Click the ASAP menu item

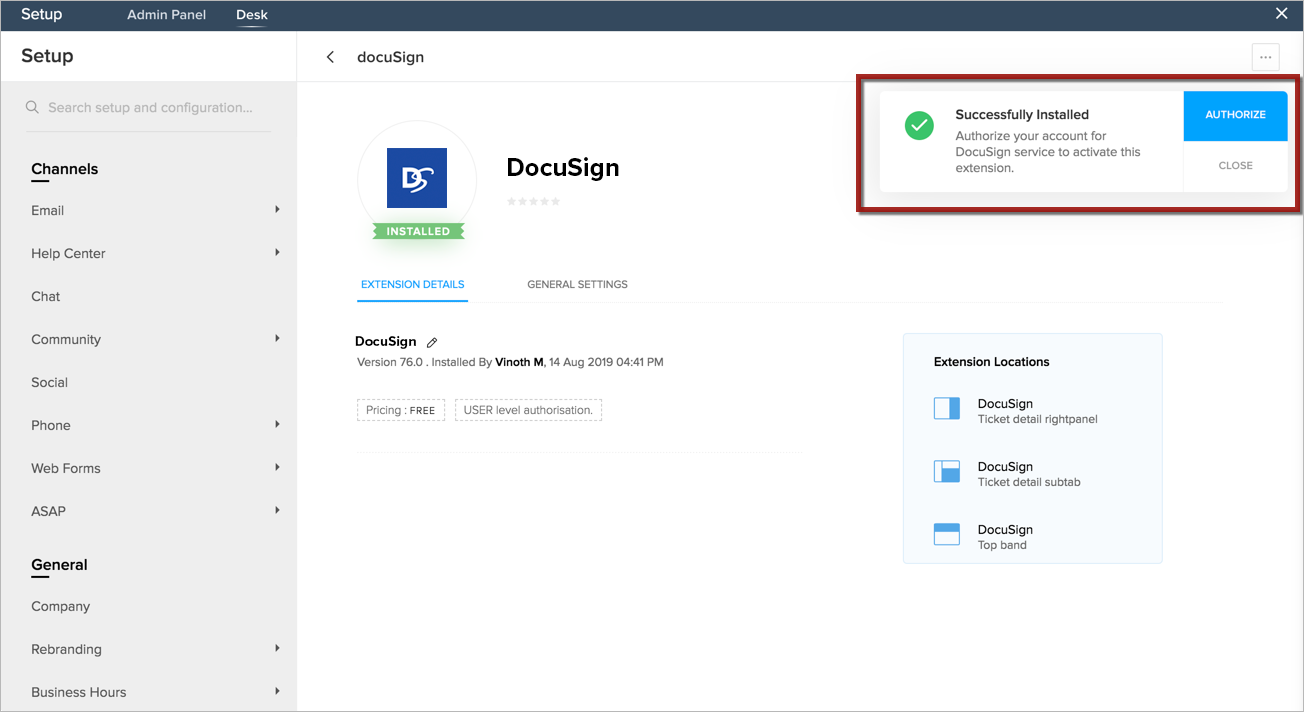click(x=49, y=511)
